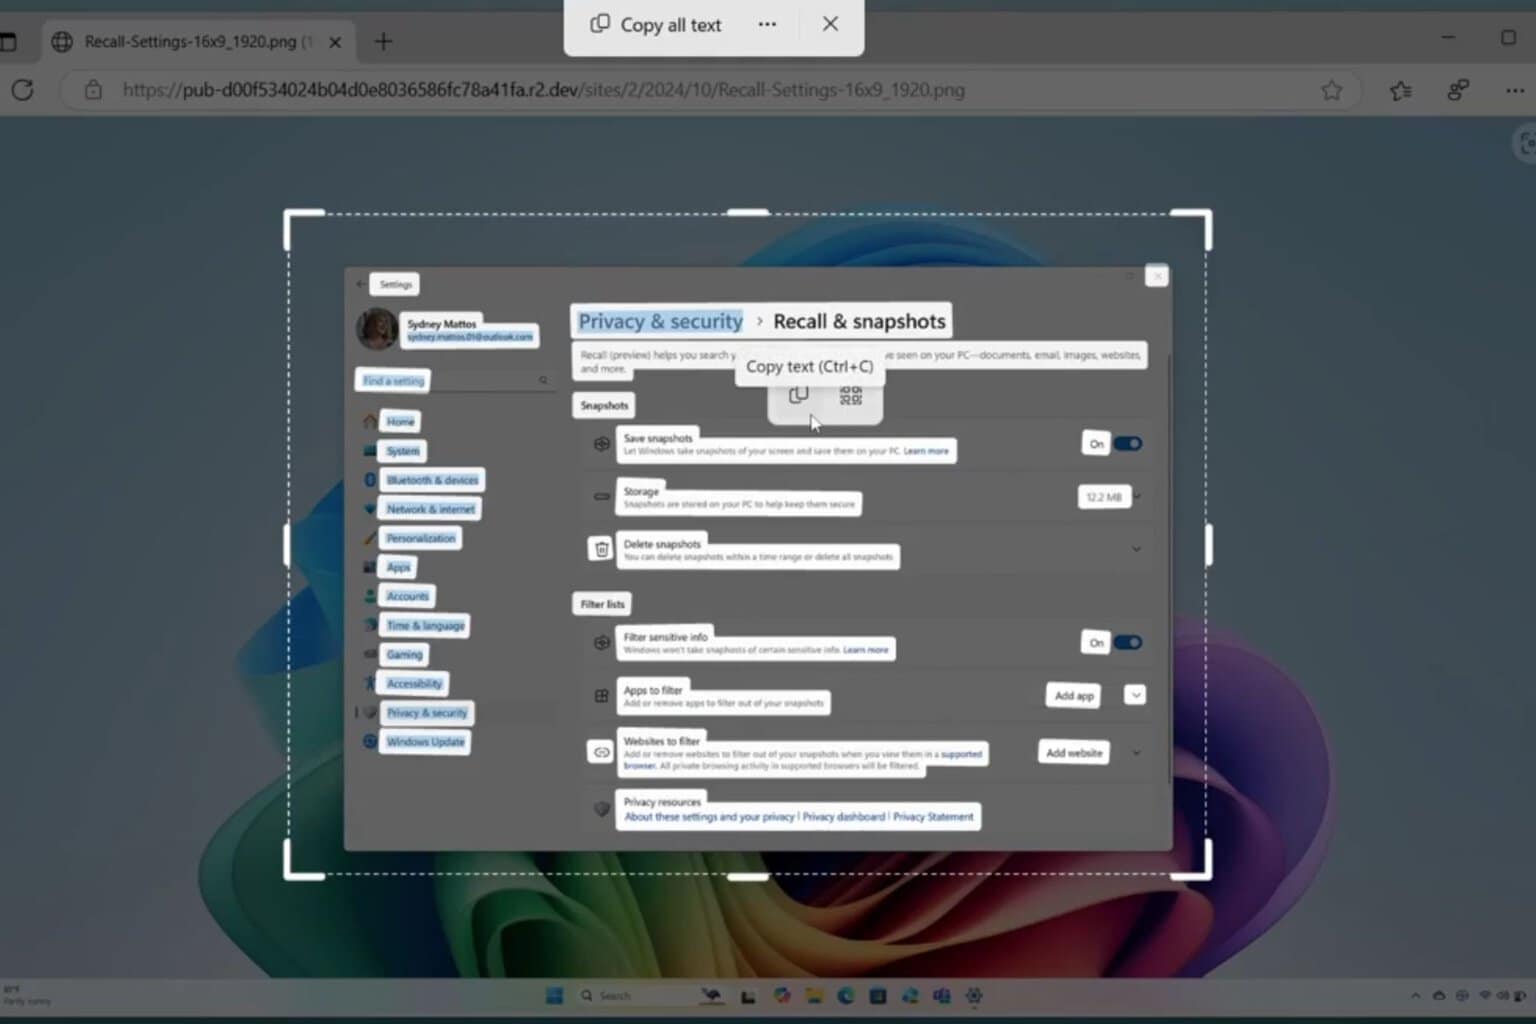Open the three-dot menu next to Copy all text
Screen dimensions: 1536x1024
point(767,24)
